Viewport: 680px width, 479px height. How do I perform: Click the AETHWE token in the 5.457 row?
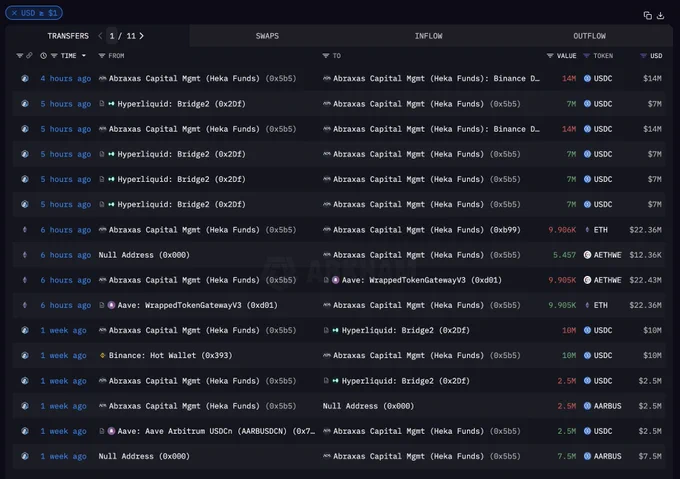(x=602, y=255)
